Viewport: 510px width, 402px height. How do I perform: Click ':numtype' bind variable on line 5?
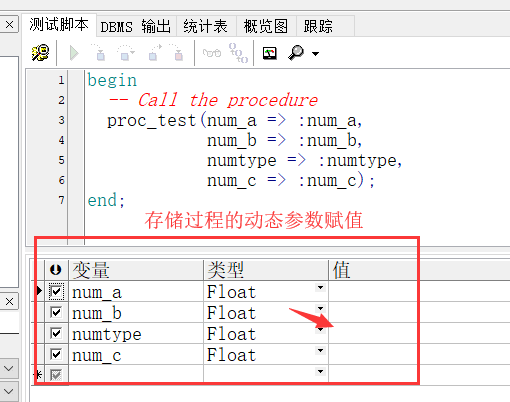click(357, 161)
